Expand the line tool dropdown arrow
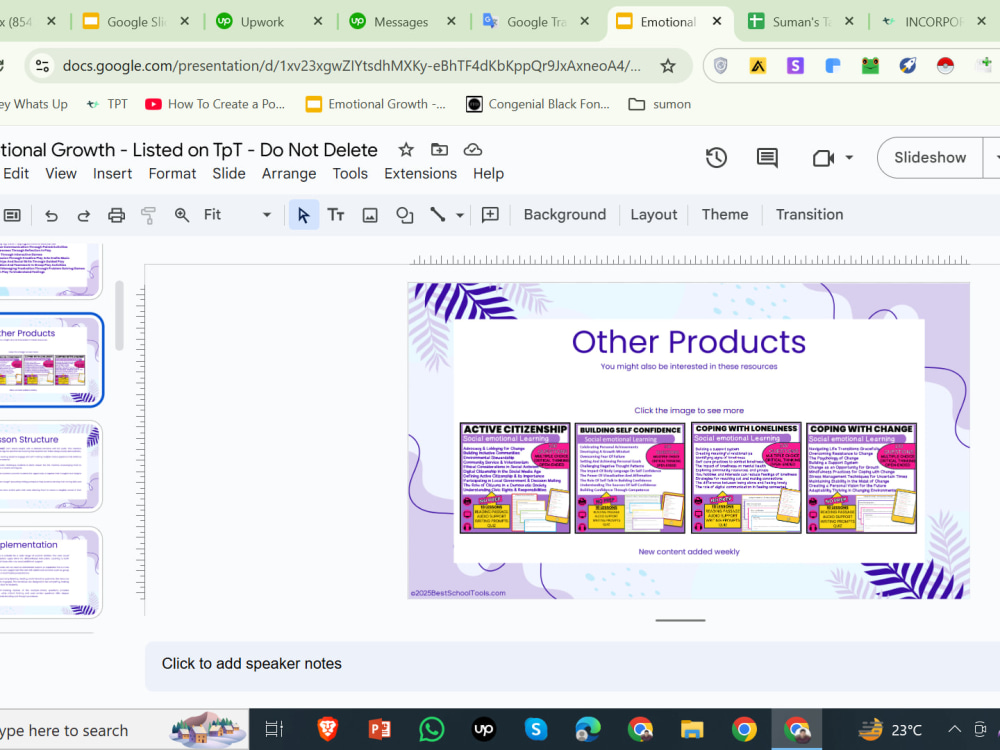The width and height of the screenshot is (1000, 750). (x=460, y=216)
